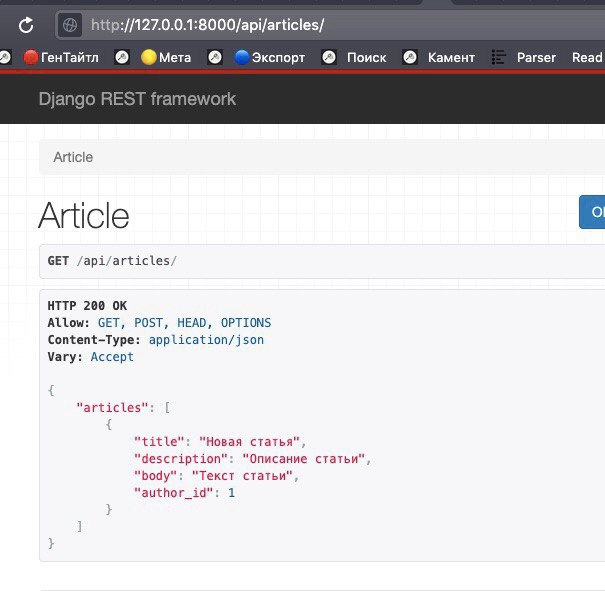605x591 pixels.
Task: Click the bookmarklet icon before Камент
Action: click(410, 57)
